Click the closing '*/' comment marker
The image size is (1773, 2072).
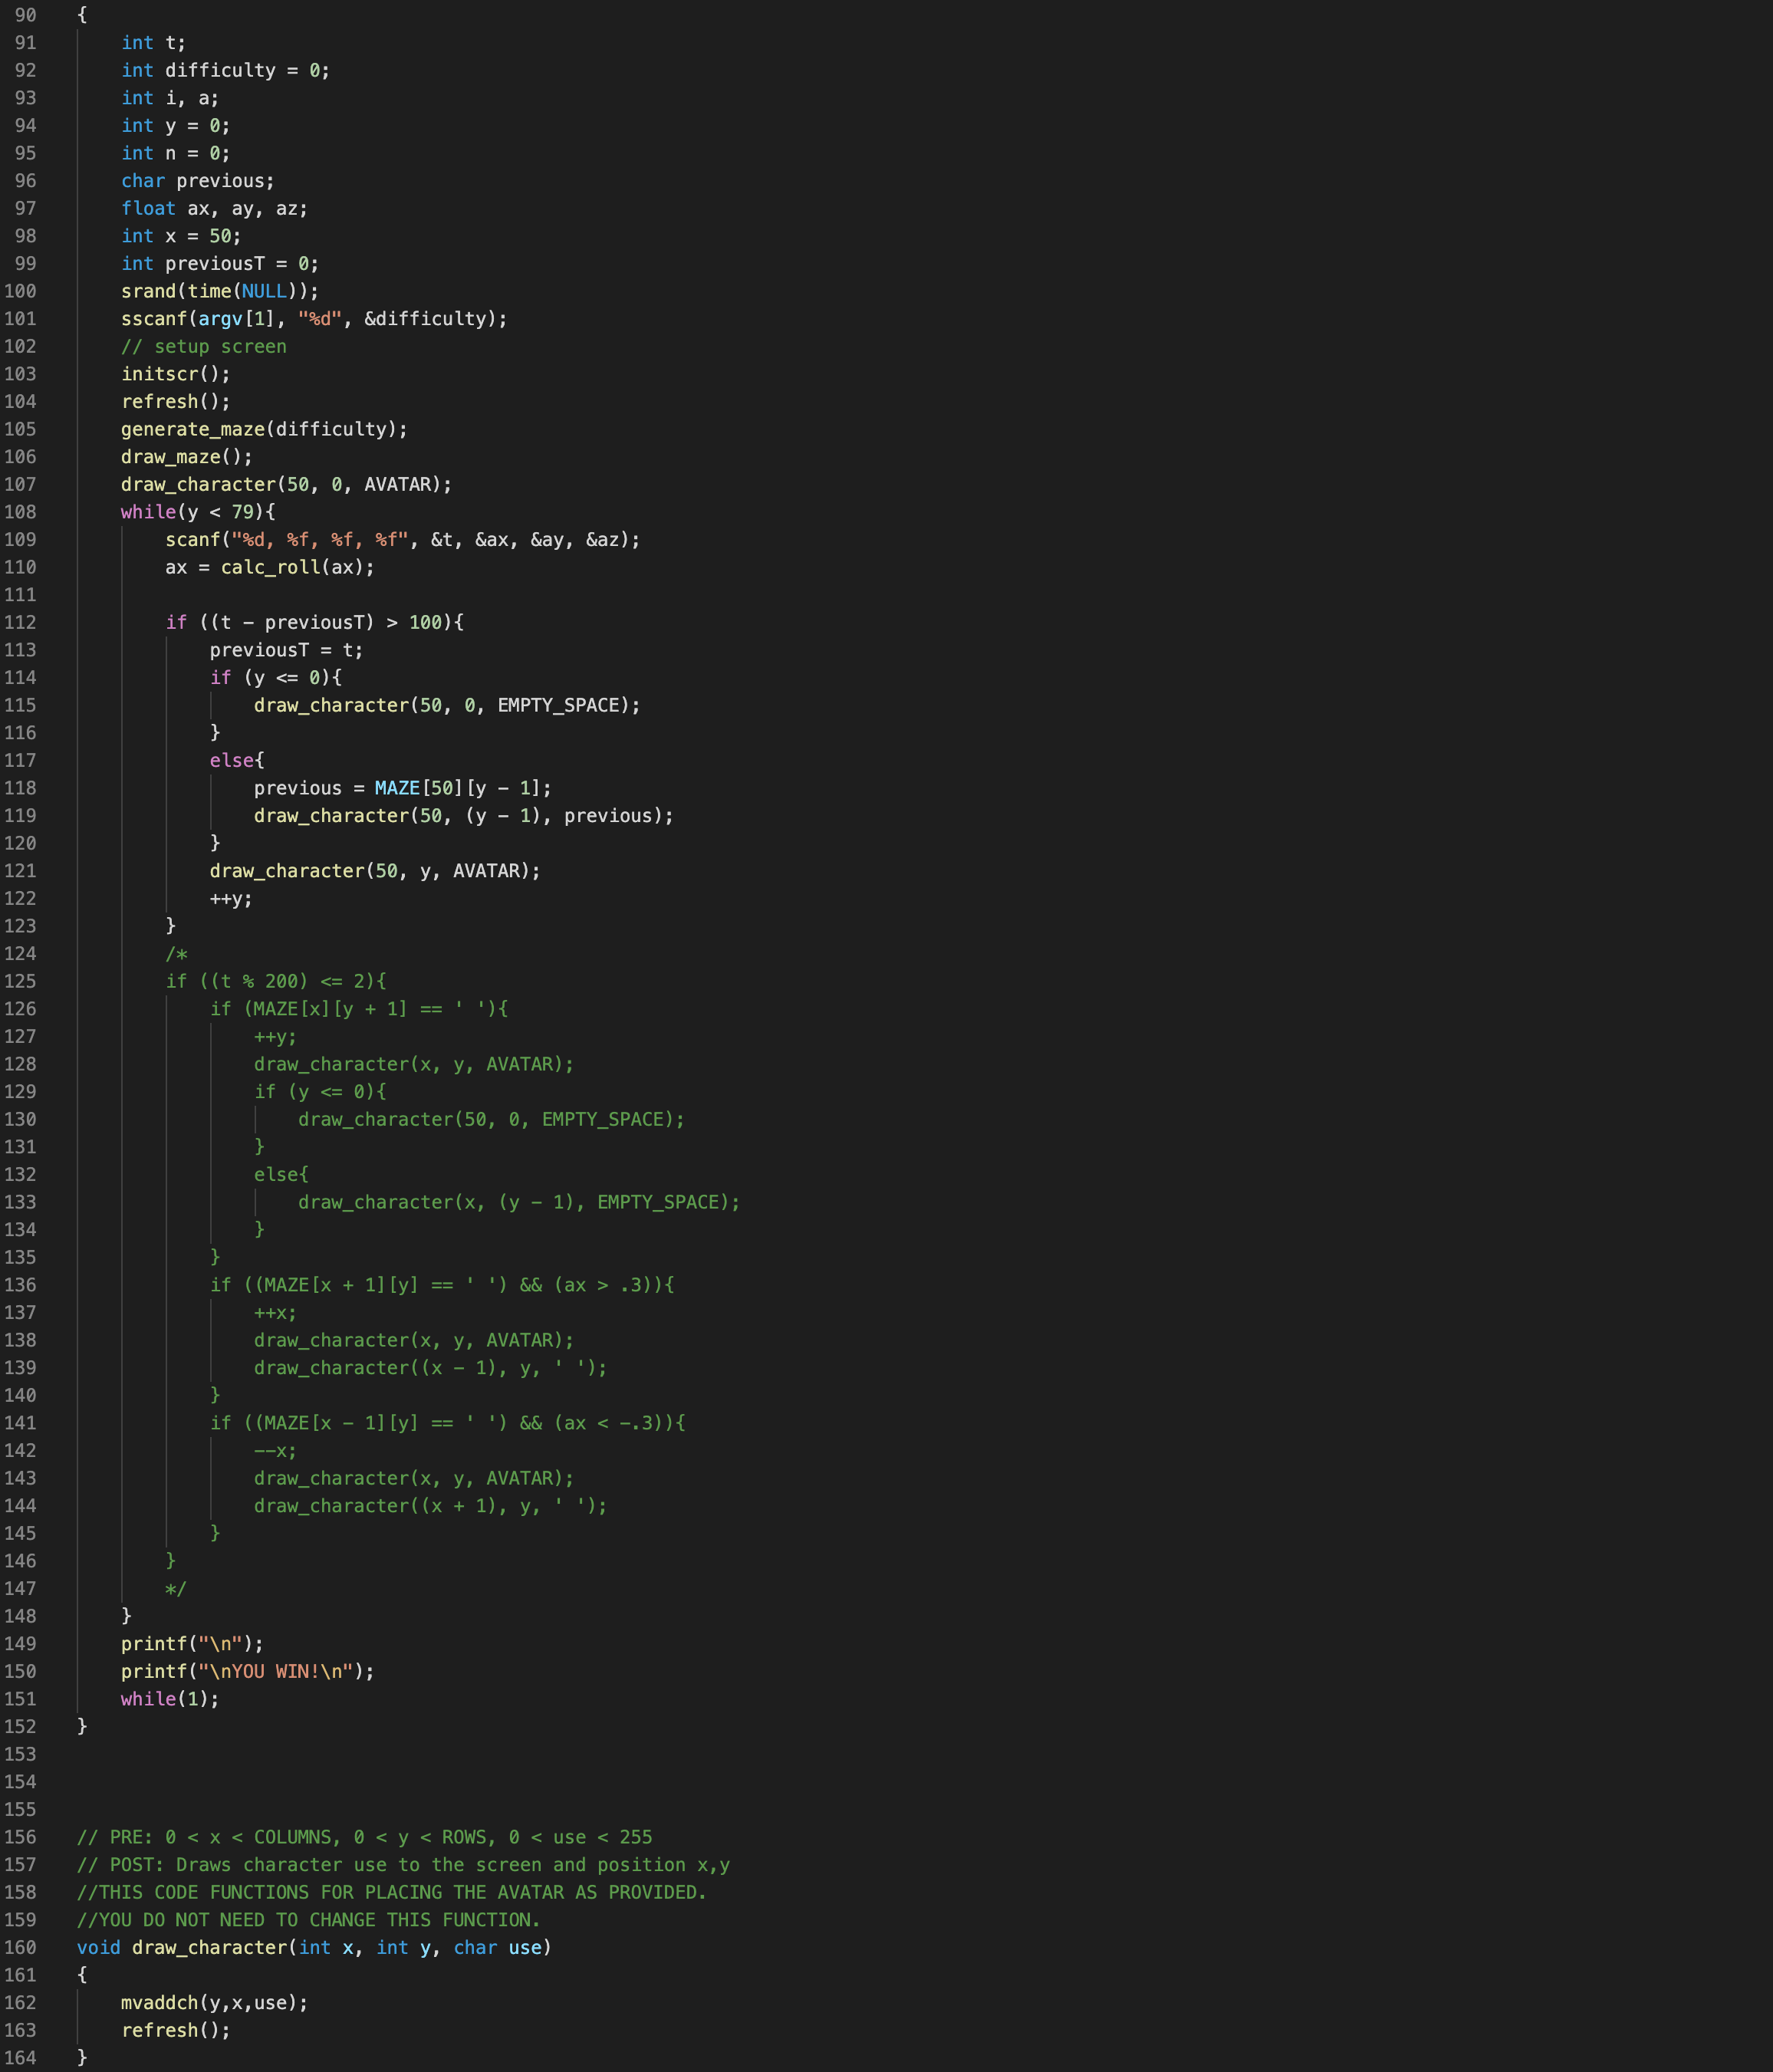[x=176, y=1589]
